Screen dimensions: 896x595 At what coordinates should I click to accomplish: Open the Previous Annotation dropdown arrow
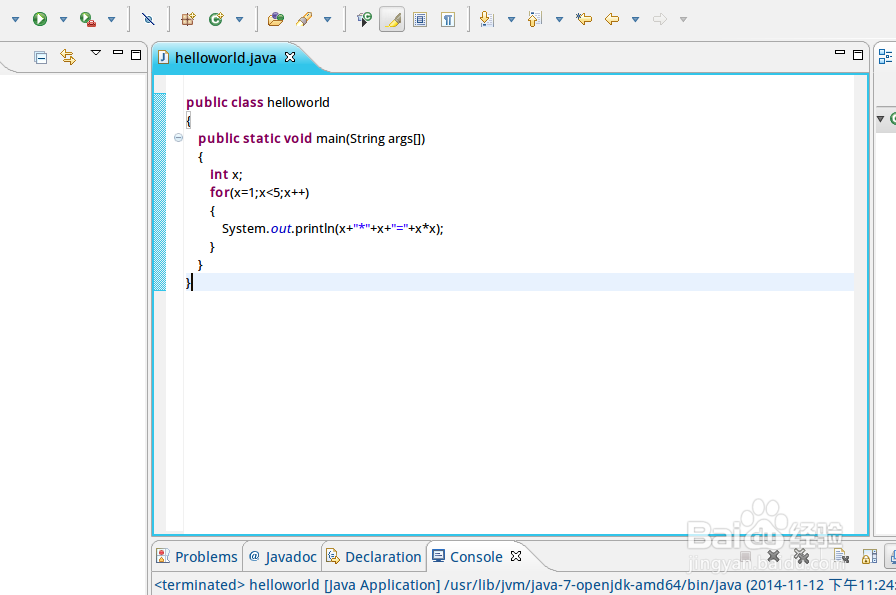(559, 19)
